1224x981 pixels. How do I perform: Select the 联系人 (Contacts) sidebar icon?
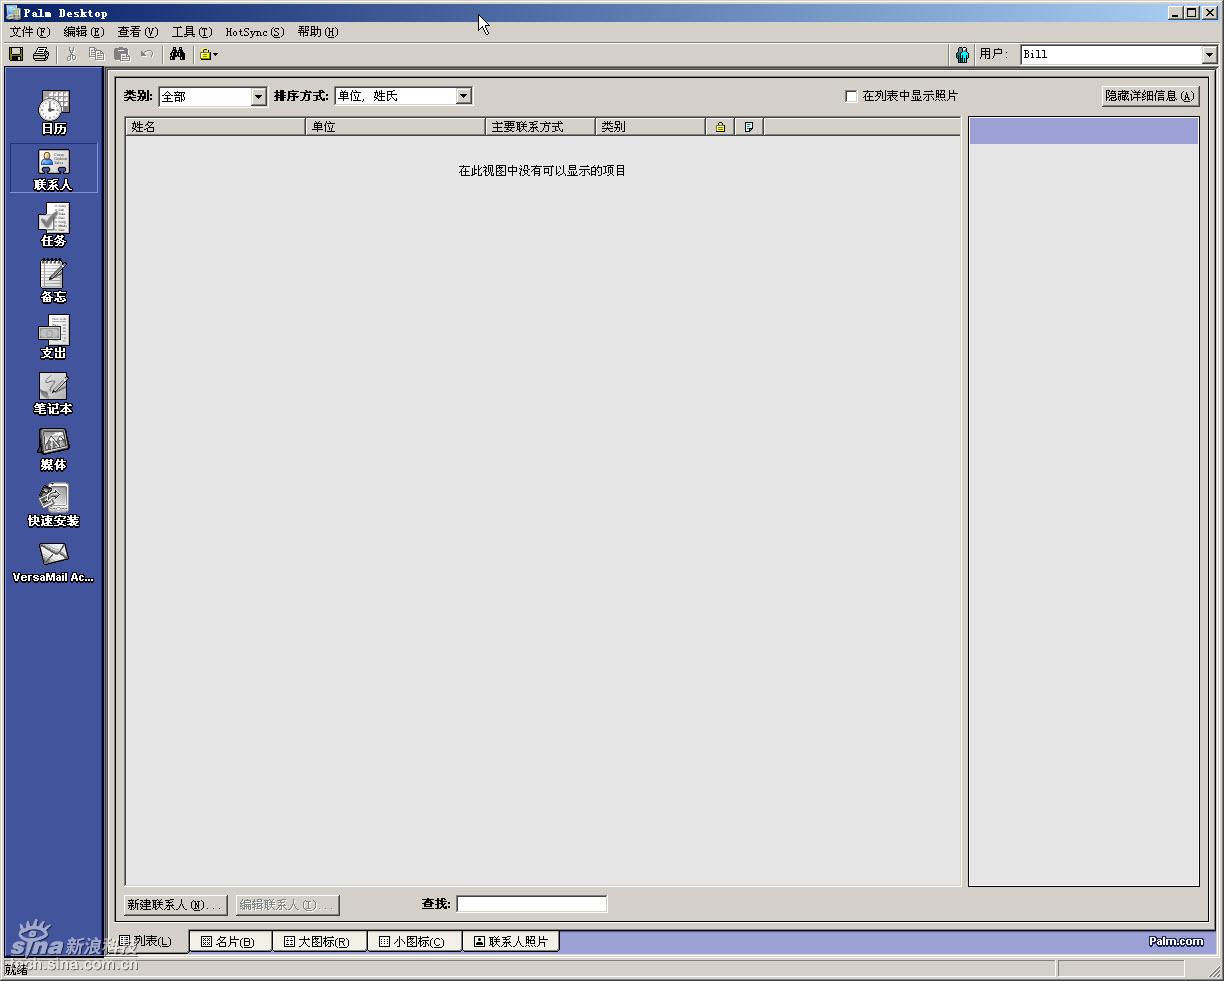click(x=53, y=167)
